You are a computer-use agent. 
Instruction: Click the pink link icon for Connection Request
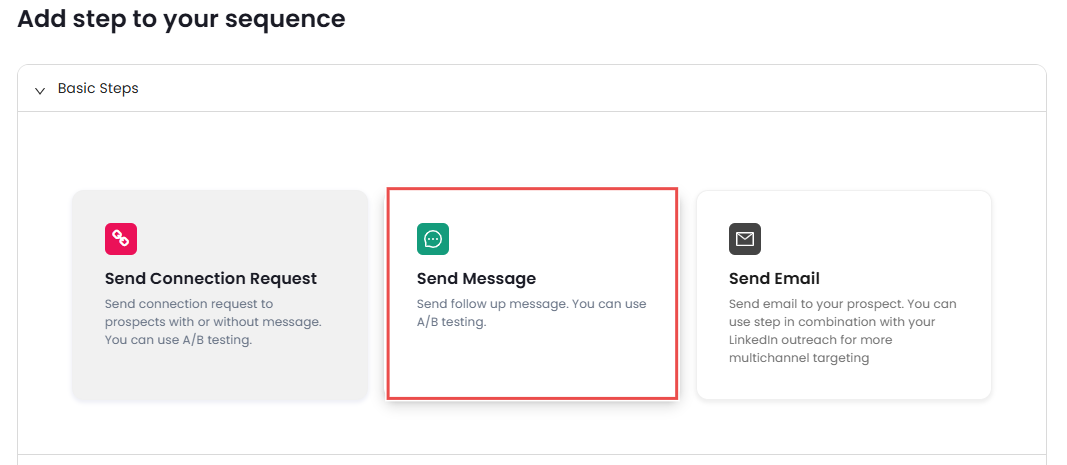pyautogui.click(x=120, y=239)
